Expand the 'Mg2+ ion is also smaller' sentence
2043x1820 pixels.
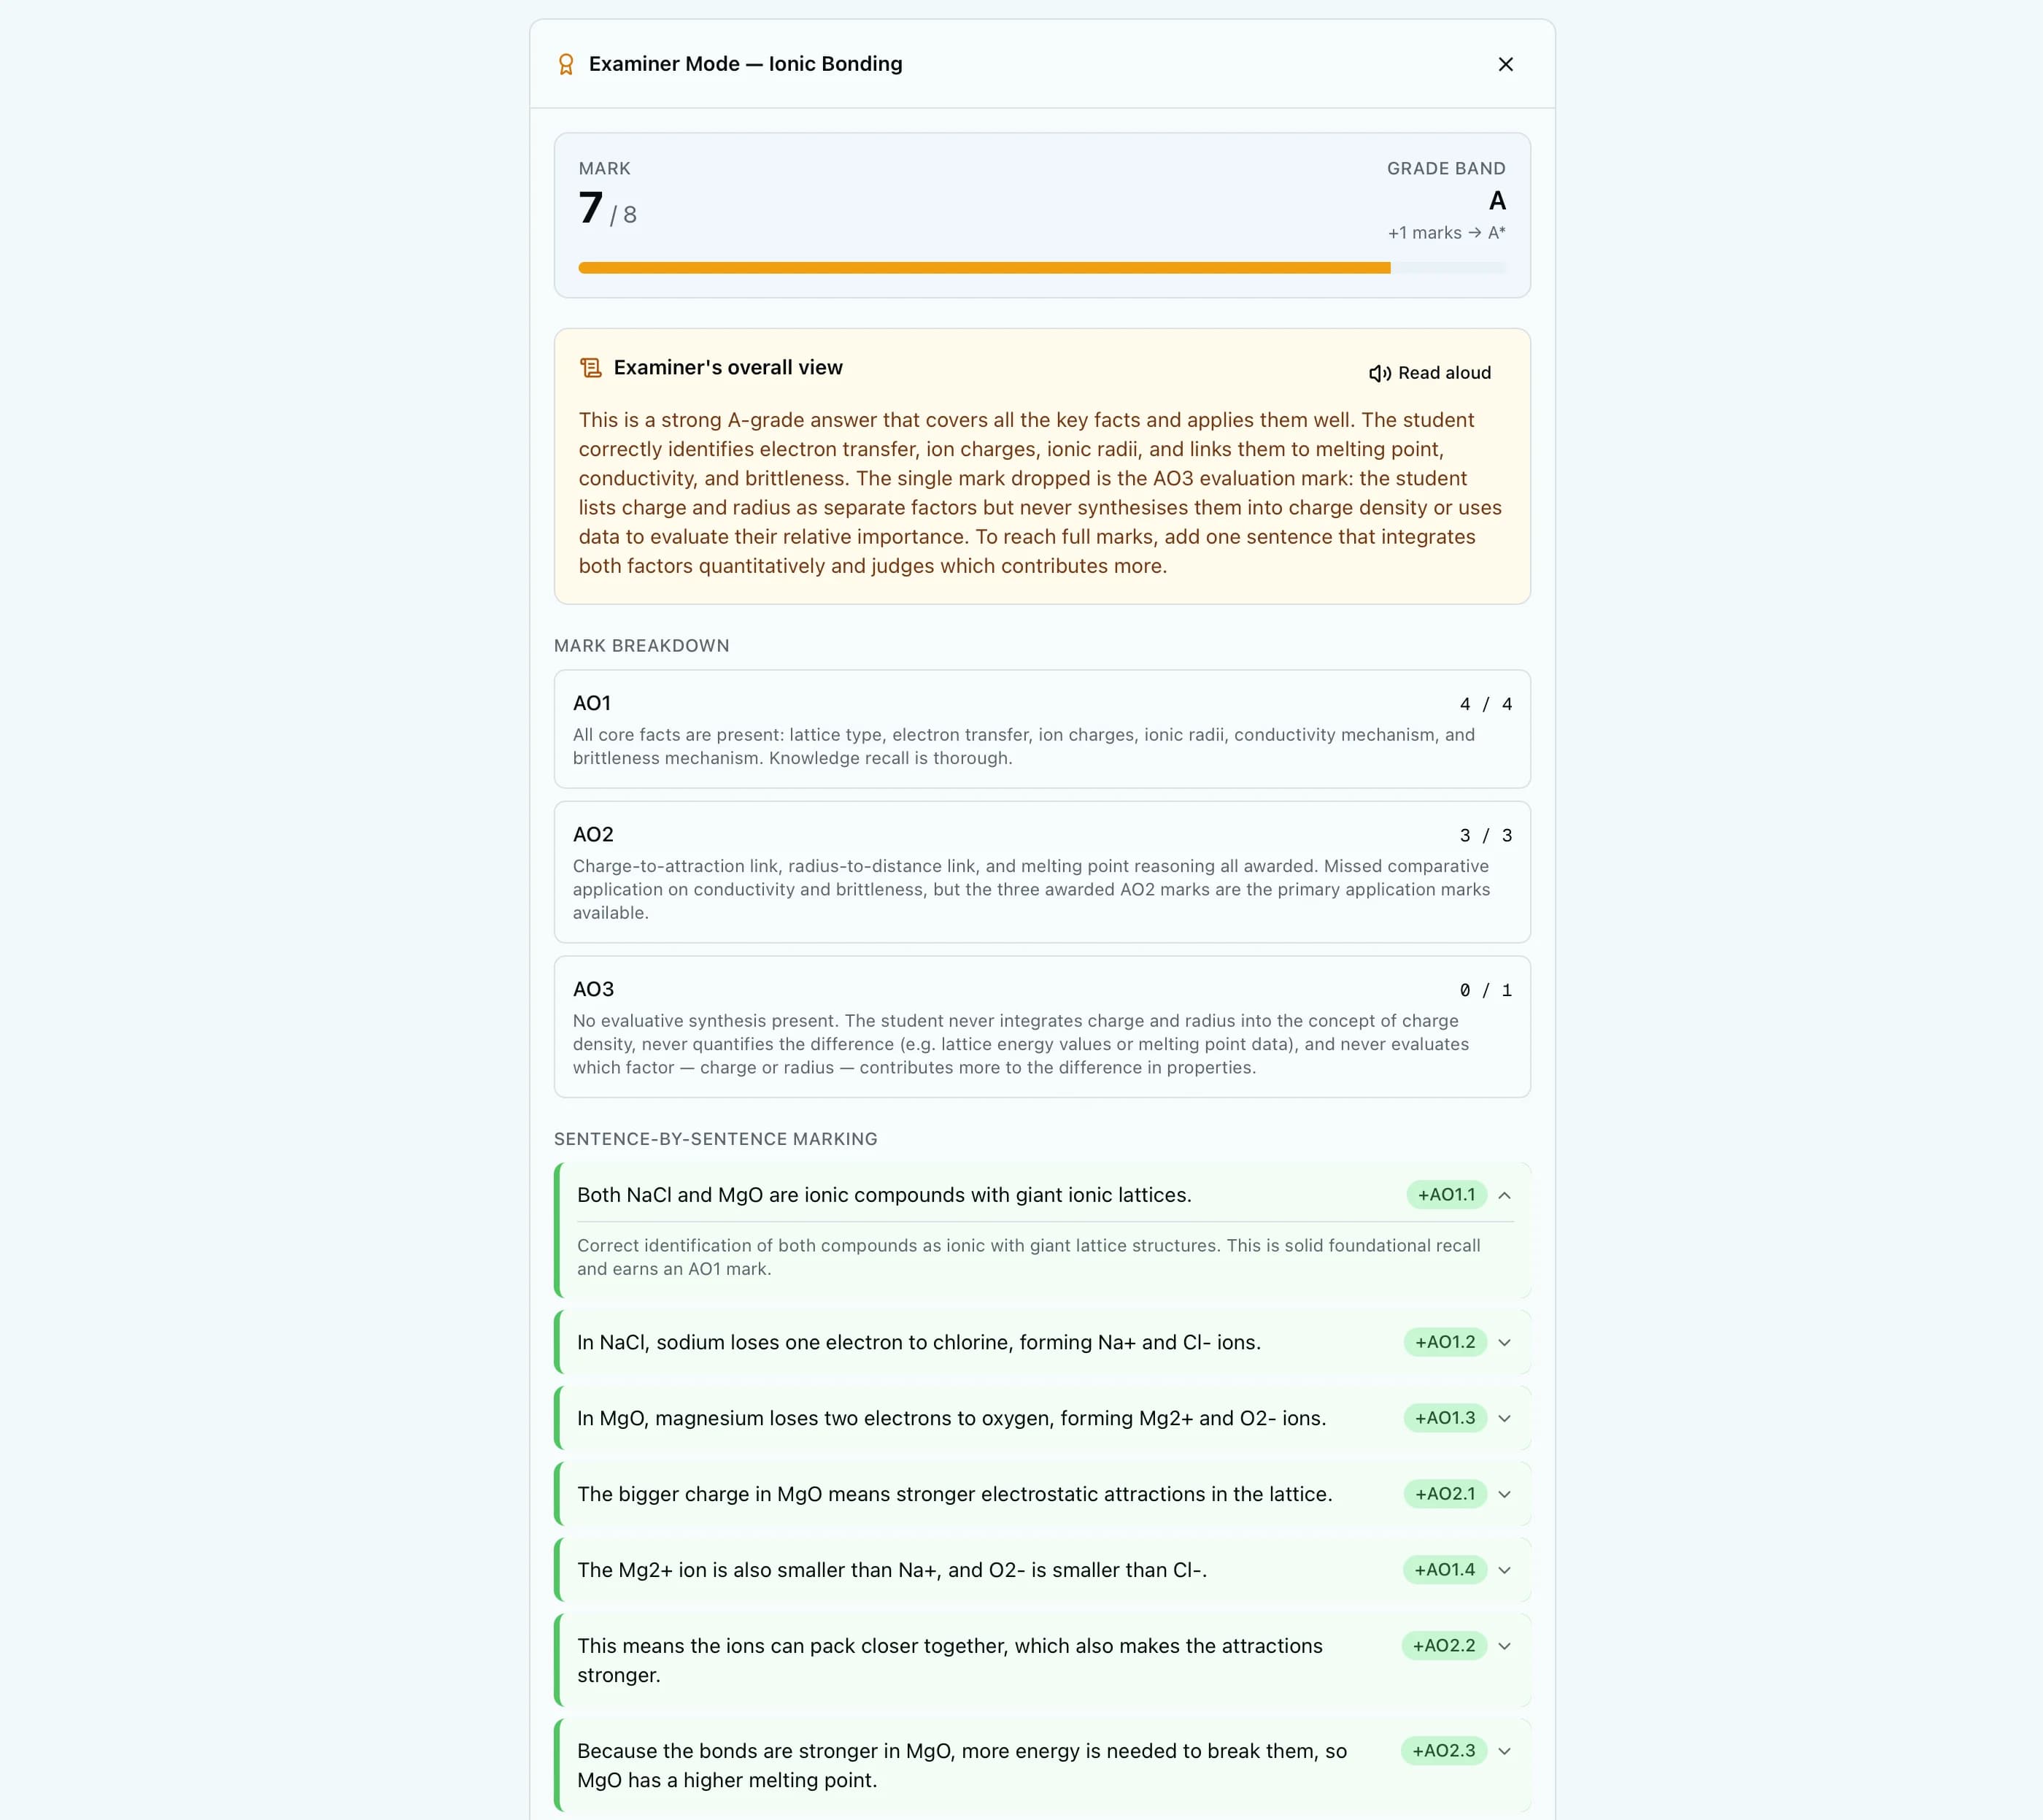coord(1504,1570)
